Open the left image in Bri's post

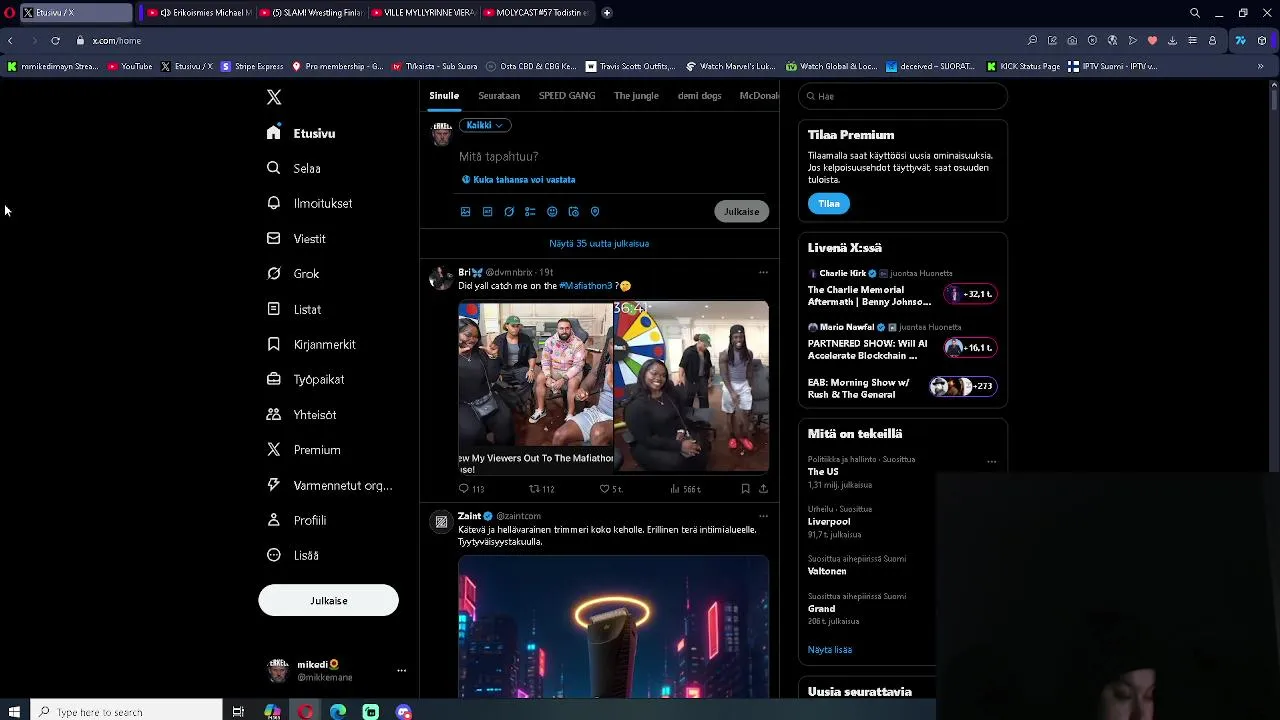click(x=535, y=386)
